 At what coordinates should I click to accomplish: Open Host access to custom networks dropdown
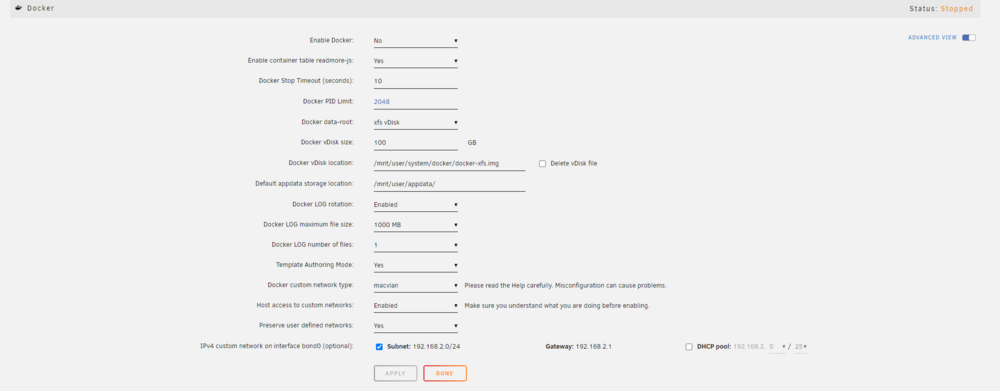point(416,306)
